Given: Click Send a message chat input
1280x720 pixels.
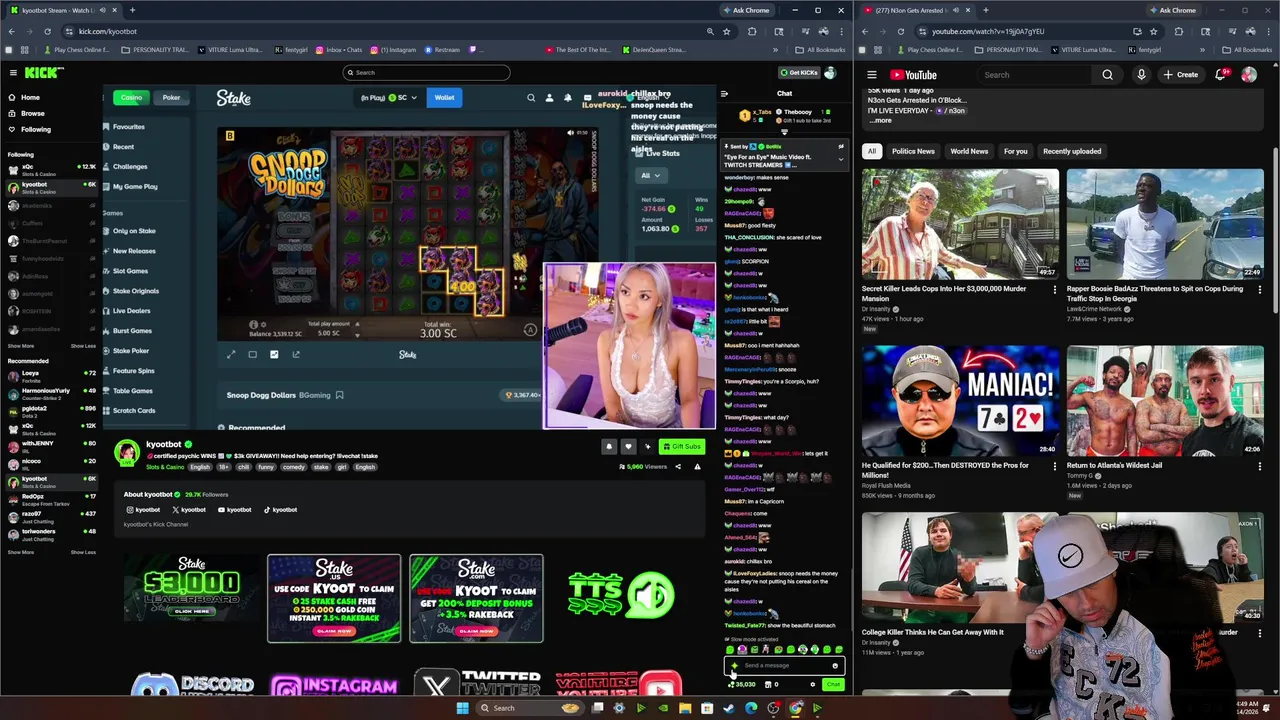Looking at the screenshot, I should (785, 665).
